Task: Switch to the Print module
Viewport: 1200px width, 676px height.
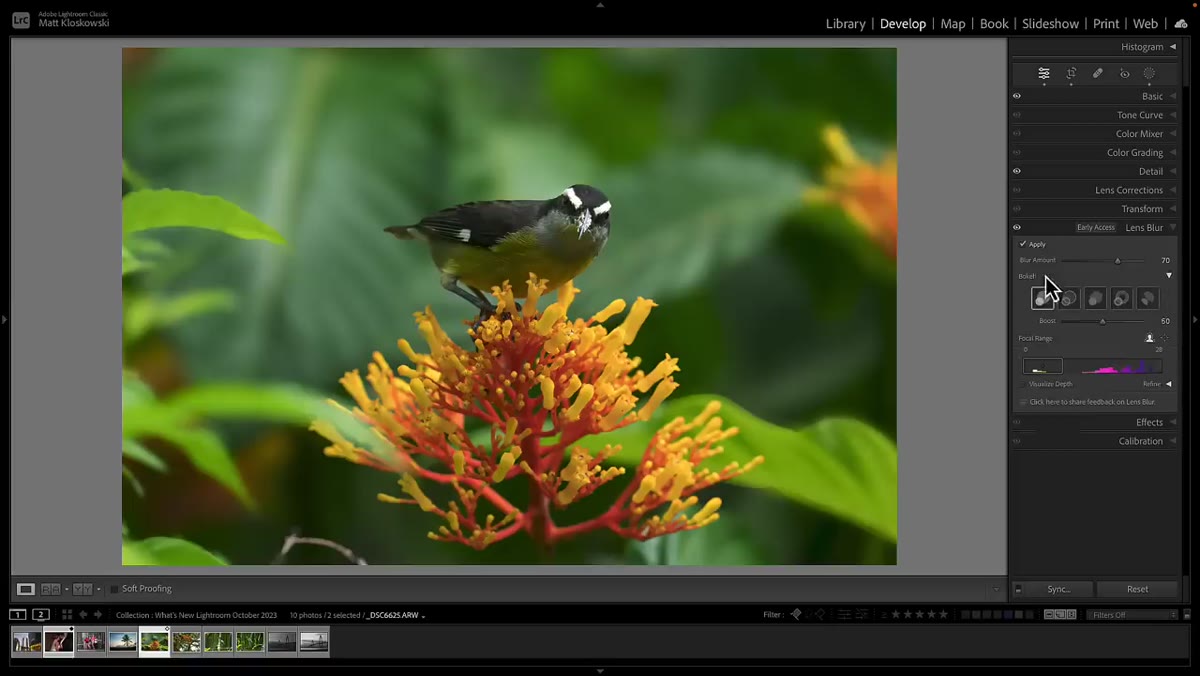Action: (x=1106, y=24)
